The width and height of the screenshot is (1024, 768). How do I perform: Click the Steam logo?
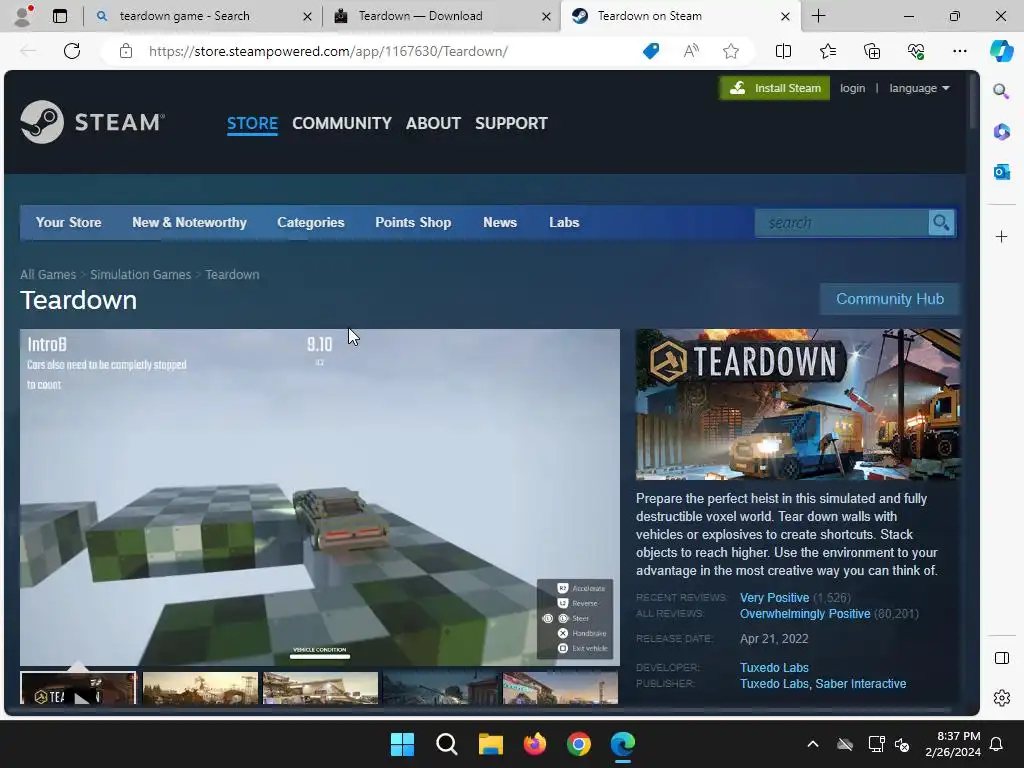point(92,121)
